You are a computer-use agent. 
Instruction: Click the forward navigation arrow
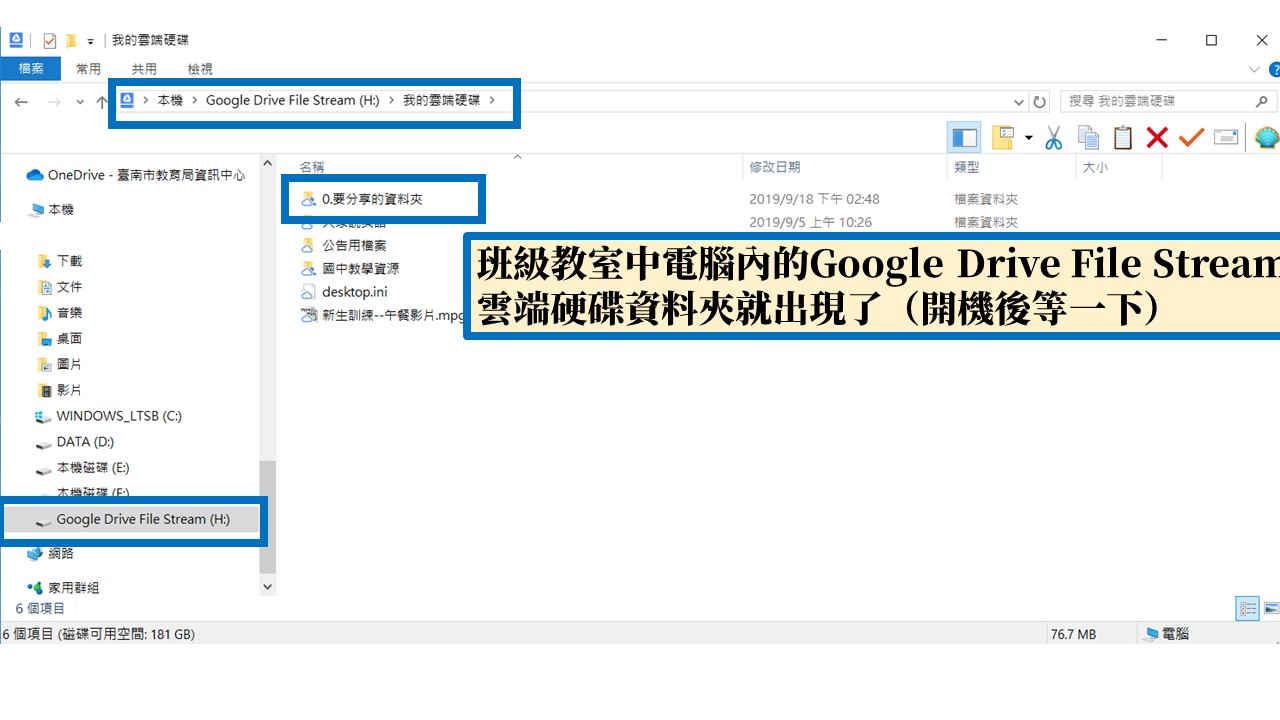coord(54,101)
